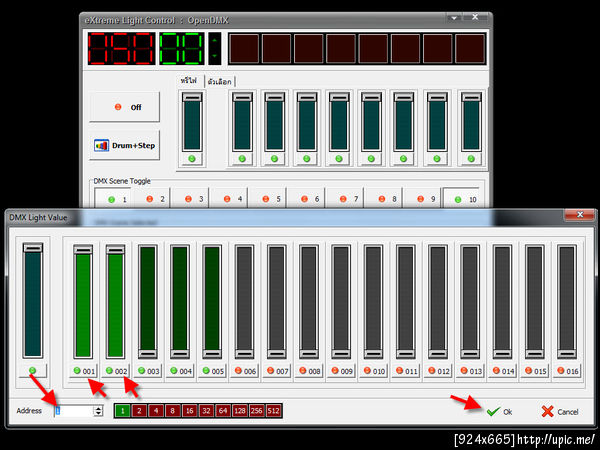Enable channel 009 toggle
Screen dimensions: 600x450
[x=341, y=371]
